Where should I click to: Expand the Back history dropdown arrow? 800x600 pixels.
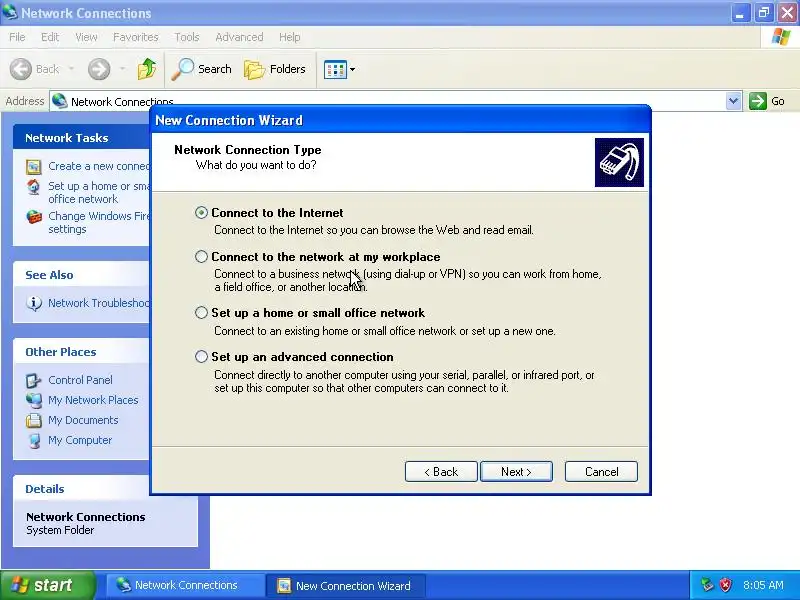[71, 69]
